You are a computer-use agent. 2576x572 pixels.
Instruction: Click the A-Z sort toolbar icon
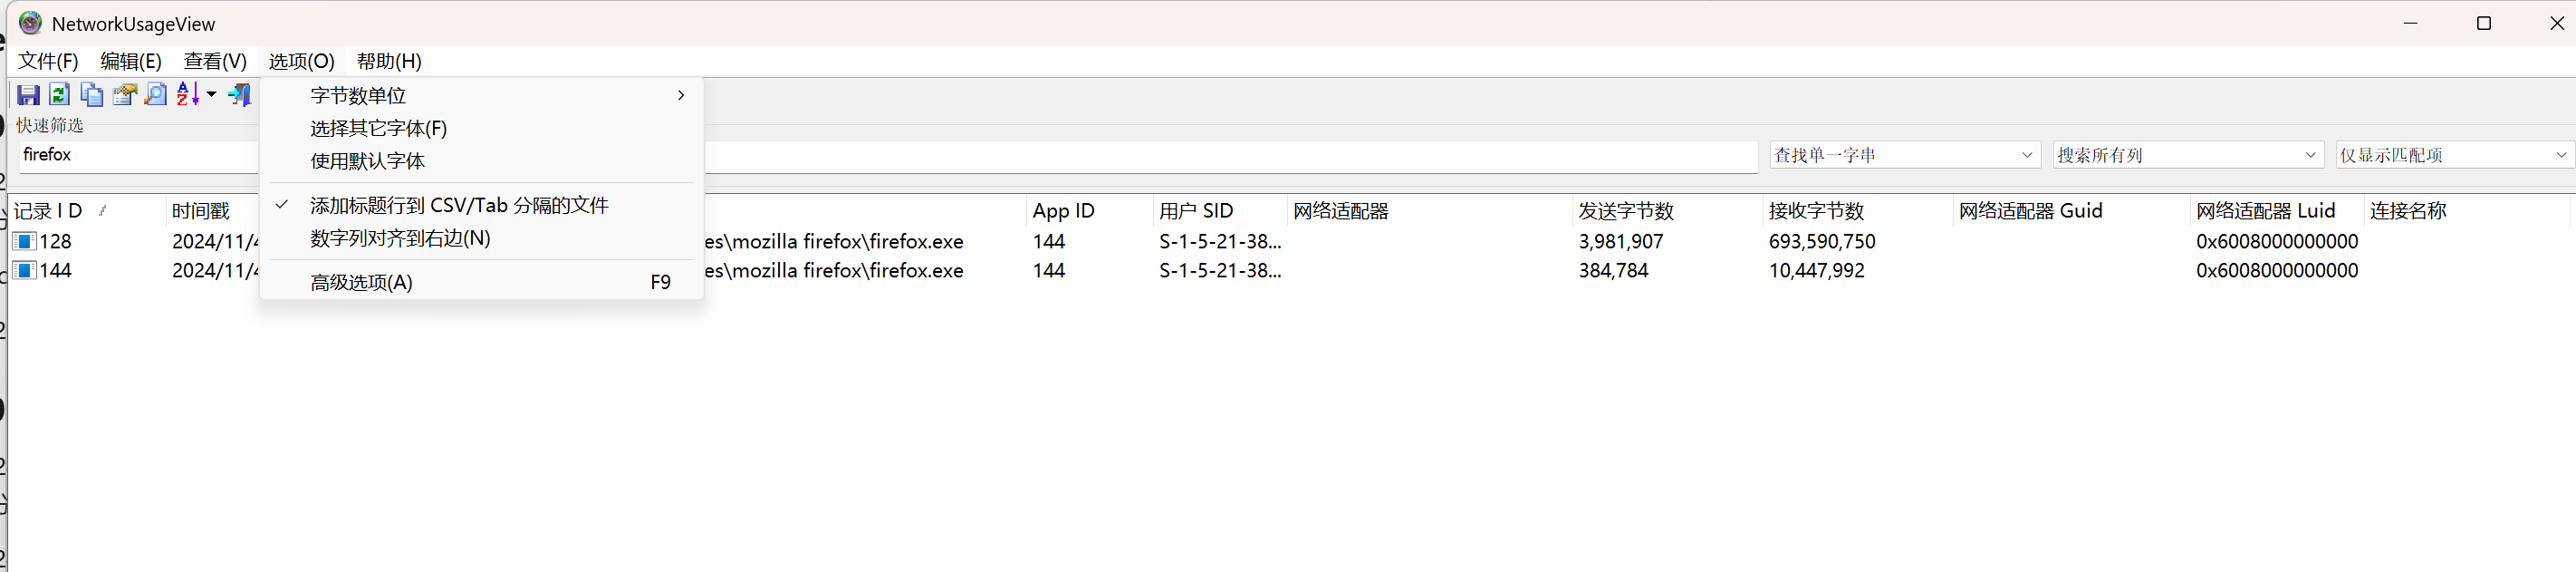(188, 95)
